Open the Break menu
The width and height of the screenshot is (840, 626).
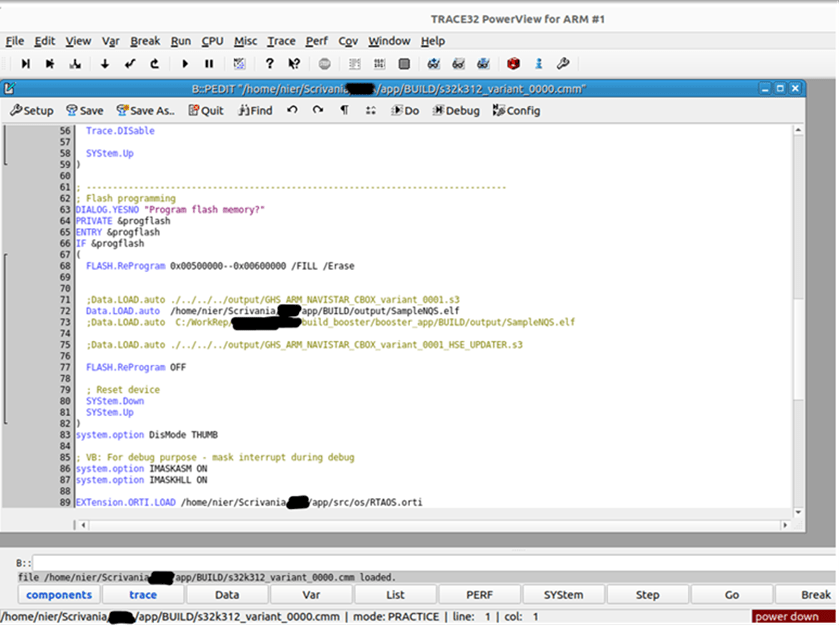[145, 41]
